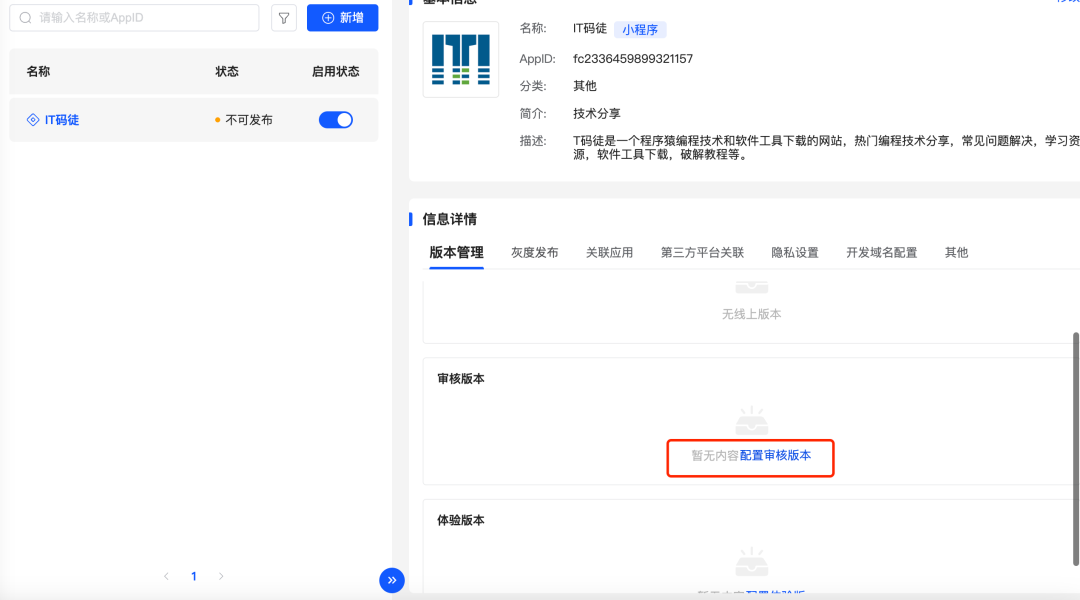Click the empty-box icon under 审核版本
The height and width of the screenshot is (600, 1080).
click(x=751, y=423)
